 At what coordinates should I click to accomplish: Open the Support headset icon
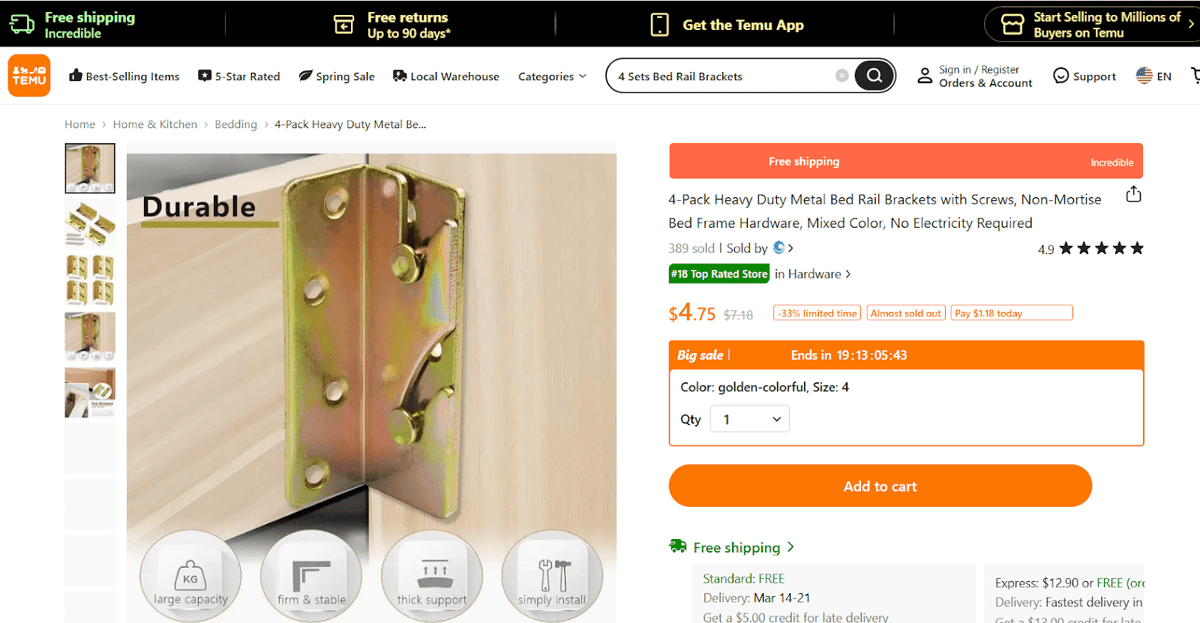(1061, 76)
